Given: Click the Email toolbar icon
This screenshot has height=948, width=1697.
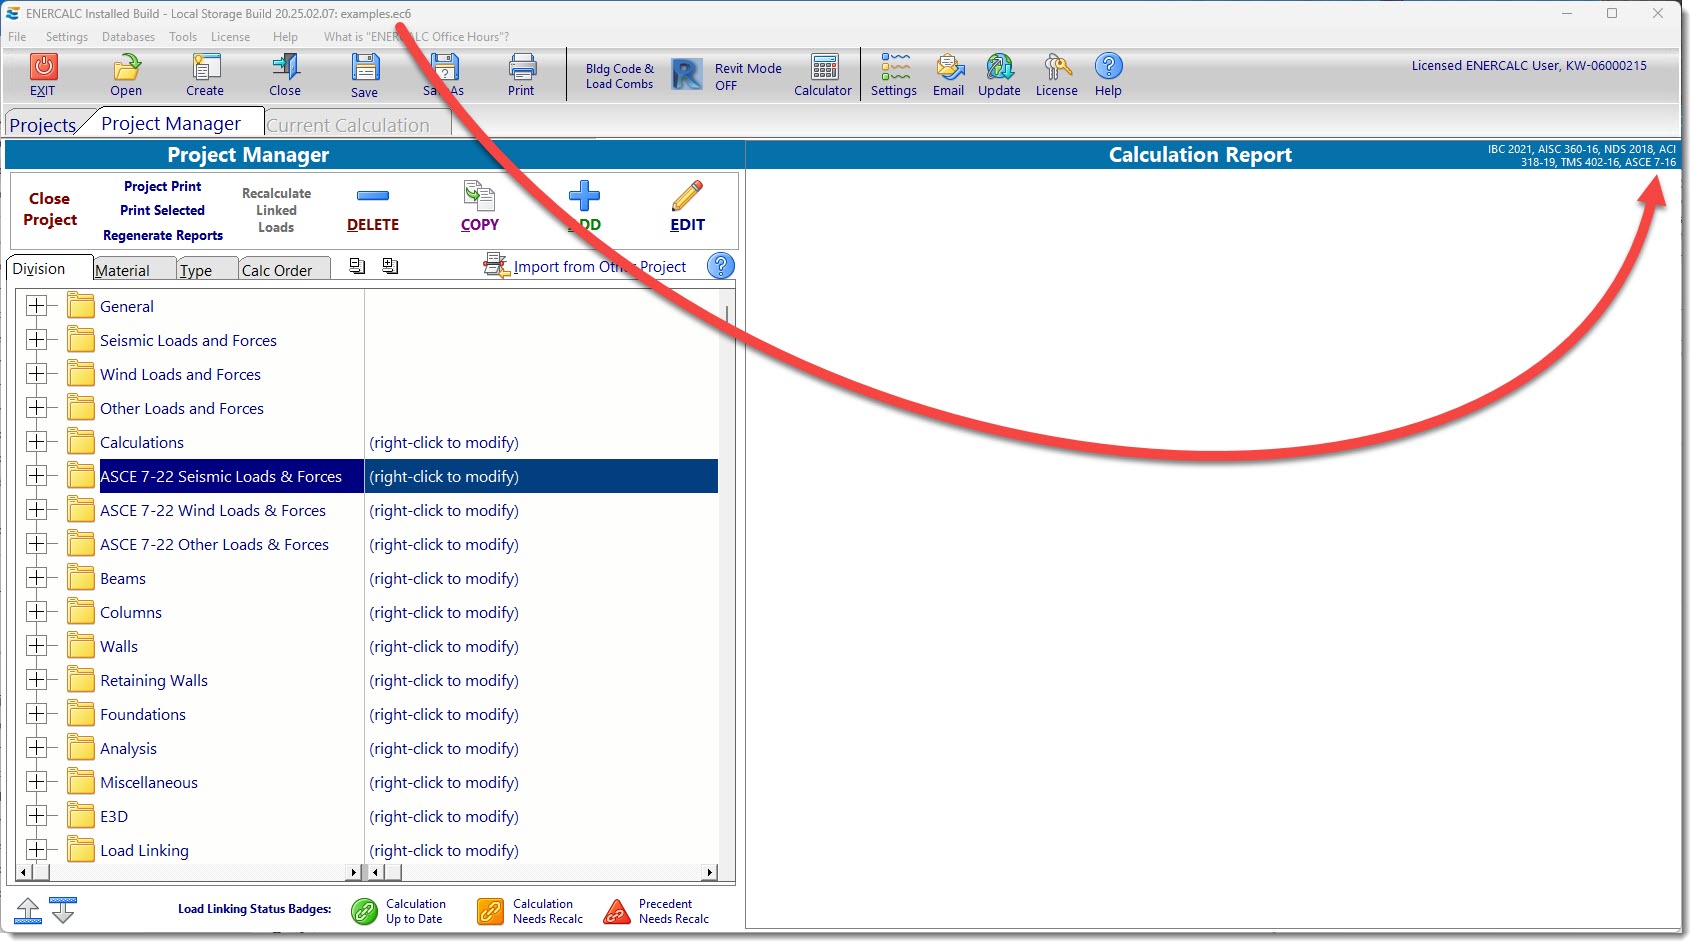Looking at the screenshot, I should pyautogui.click(x=949, y=67).
